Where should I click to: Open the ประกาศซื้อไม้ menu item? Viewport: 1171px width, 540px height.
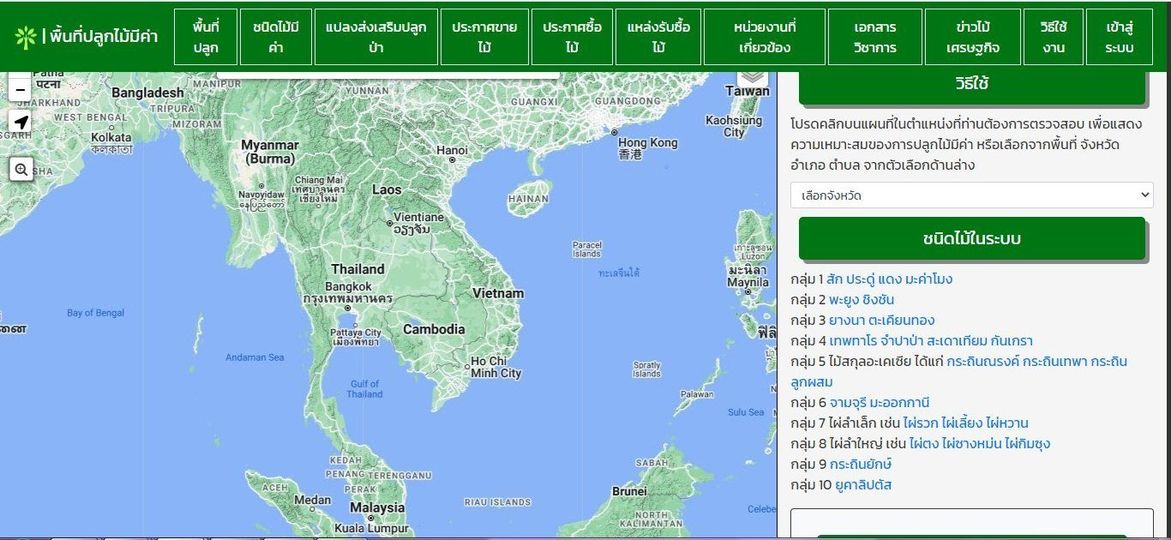572,37
